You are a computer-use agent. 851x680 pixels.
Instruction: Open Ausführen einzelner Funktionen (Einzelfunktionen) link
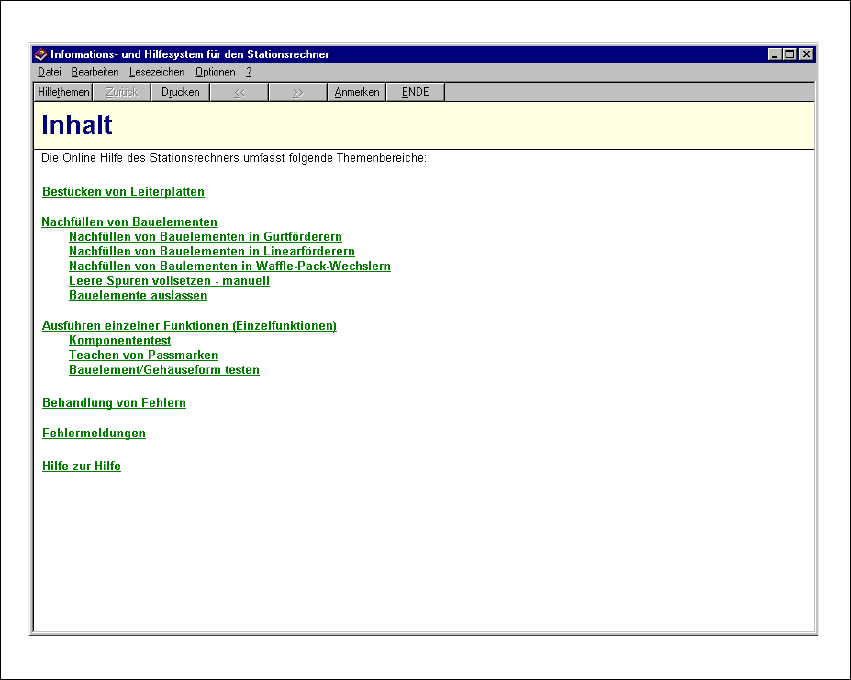pos(189,326)
